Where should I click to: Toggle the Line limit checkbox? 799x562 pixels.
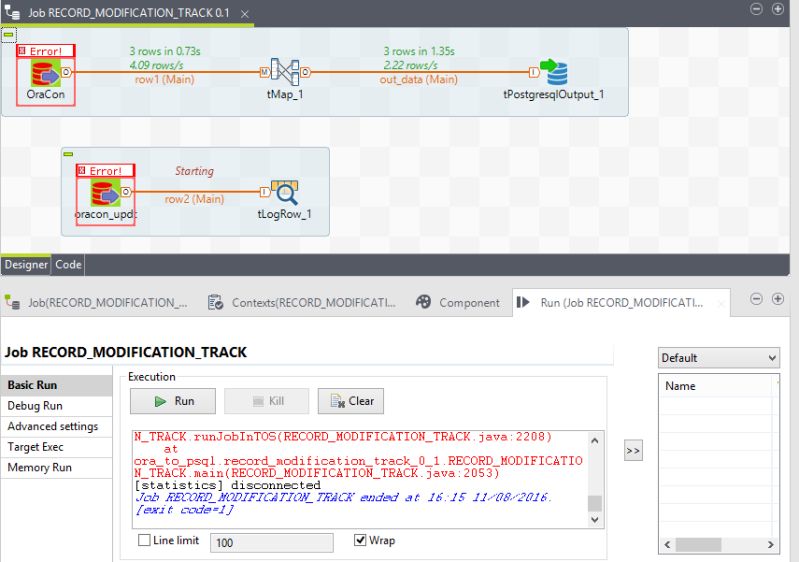[145, 540]
